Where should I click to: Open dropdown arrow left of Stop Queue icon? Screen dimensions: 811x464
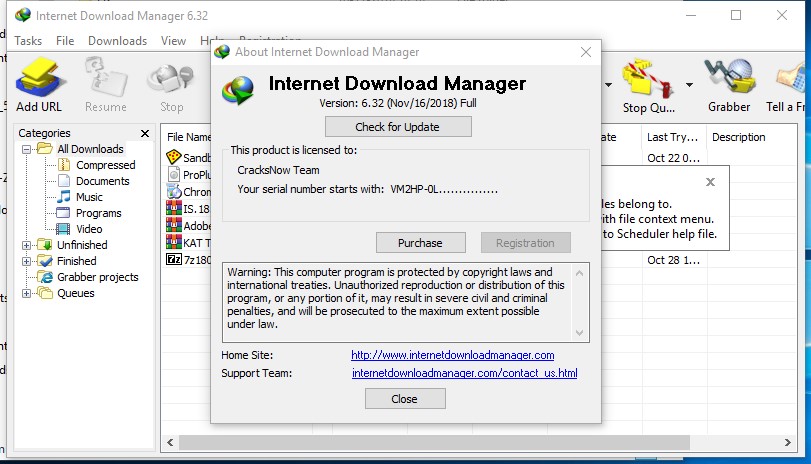coord(608,85)
